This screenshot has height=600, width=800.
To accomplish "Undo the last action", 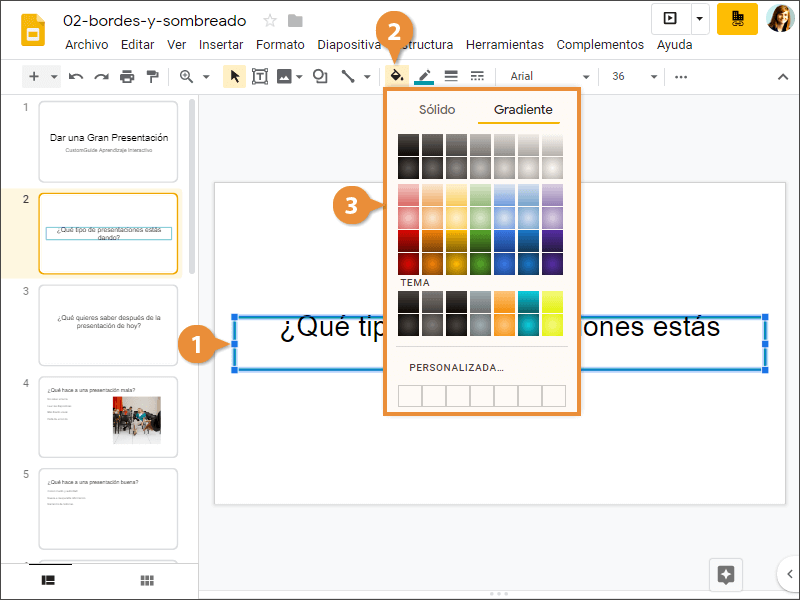I will click(x=76, y=77).
